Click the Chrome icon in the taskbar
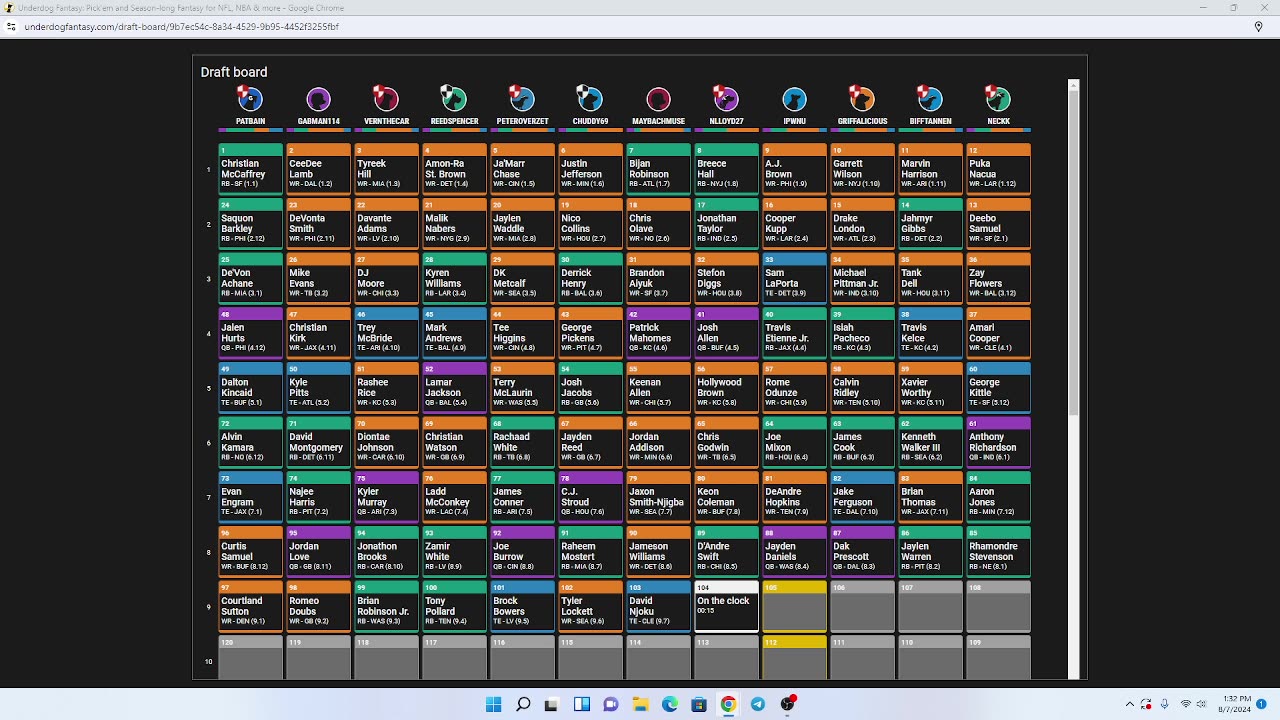This screenshot has width=1280, height=720. [x=728, y=704]
